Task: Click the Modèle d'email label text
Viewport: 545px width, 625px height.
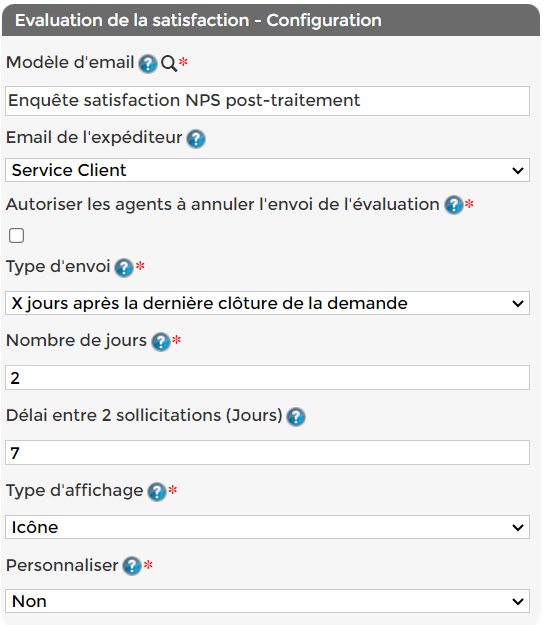Action: click(x=70, y=63)
